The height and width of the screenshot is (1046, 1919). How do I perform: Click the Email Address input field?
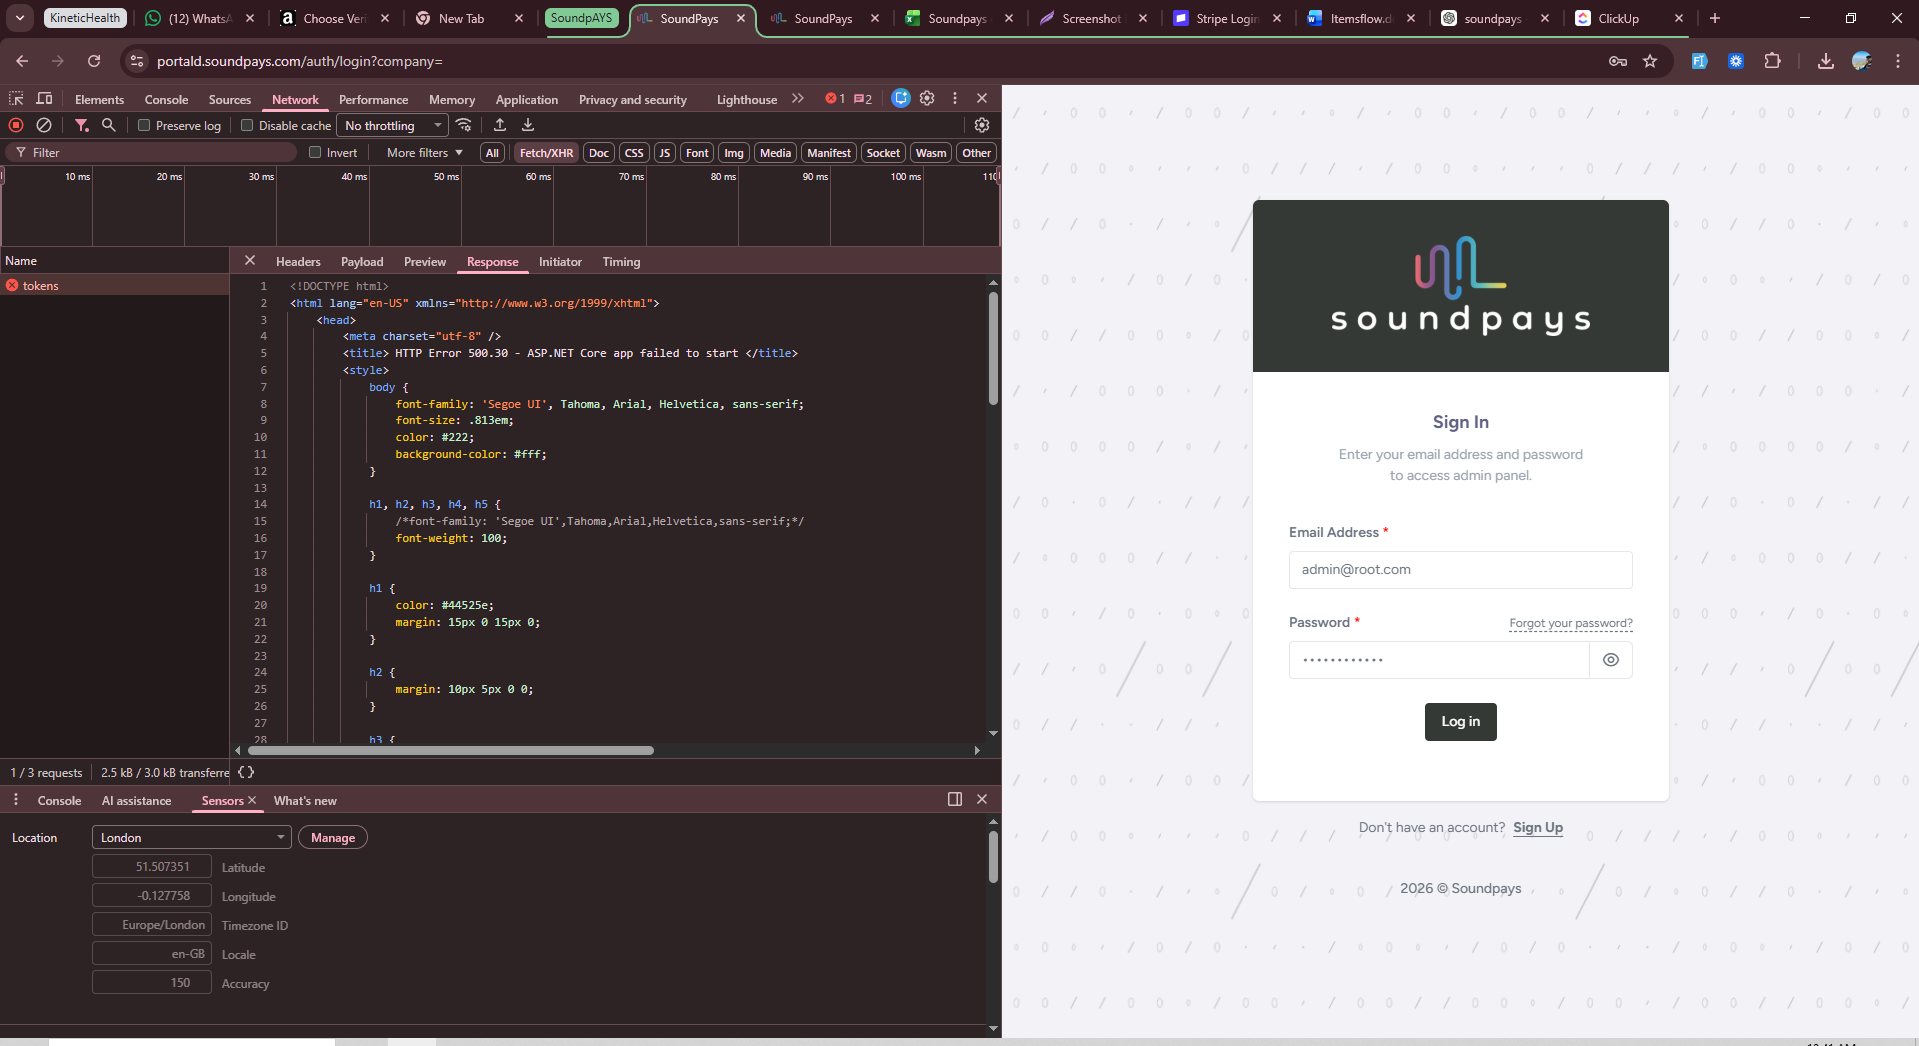(1460, 570)
